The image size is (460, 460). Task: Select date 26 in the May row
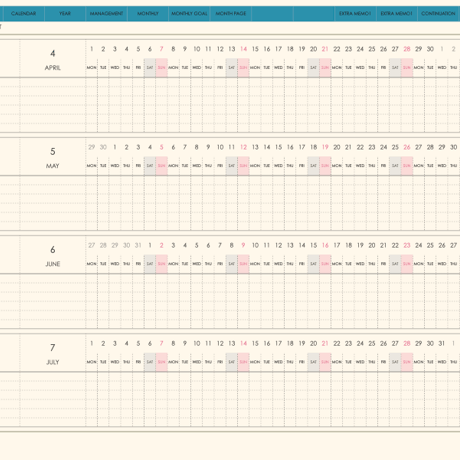[x=407, y=147]
